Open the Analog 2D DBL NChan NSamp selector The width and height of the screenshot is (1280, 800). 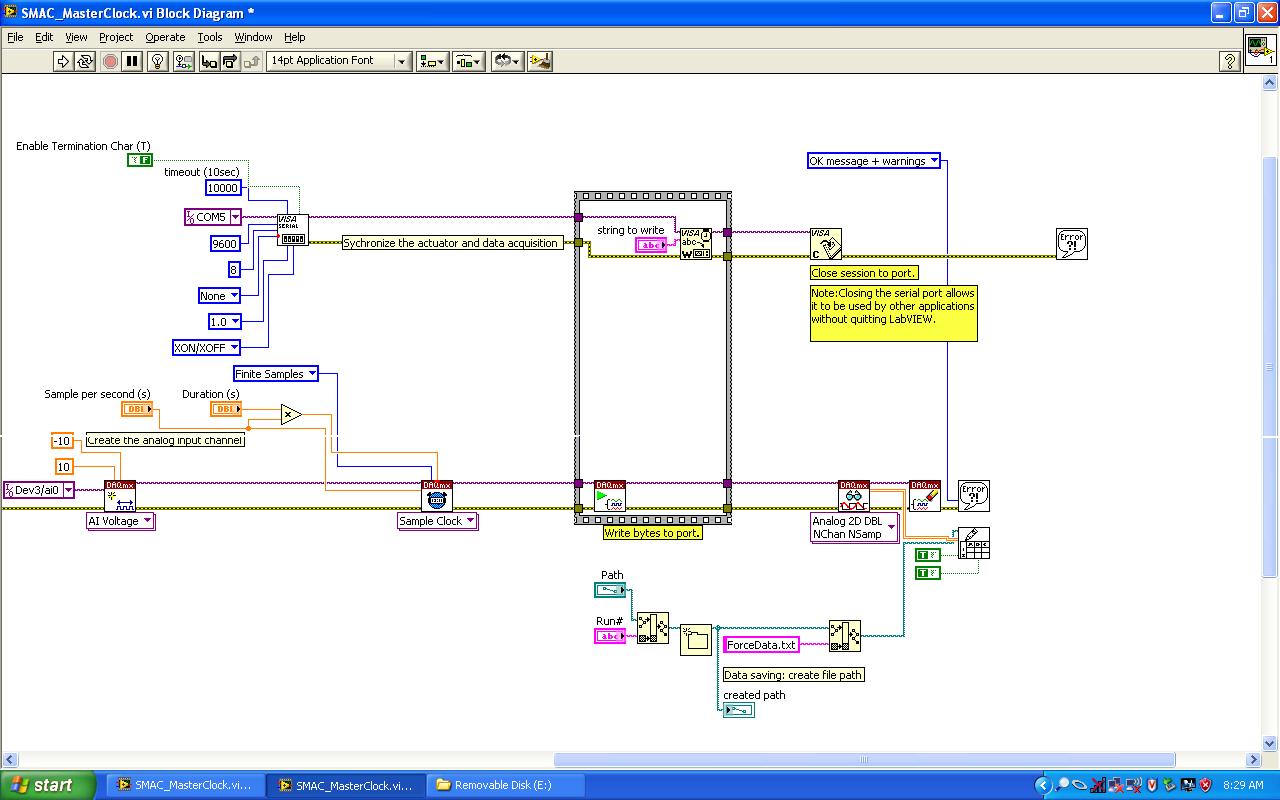tap(854, 528)
